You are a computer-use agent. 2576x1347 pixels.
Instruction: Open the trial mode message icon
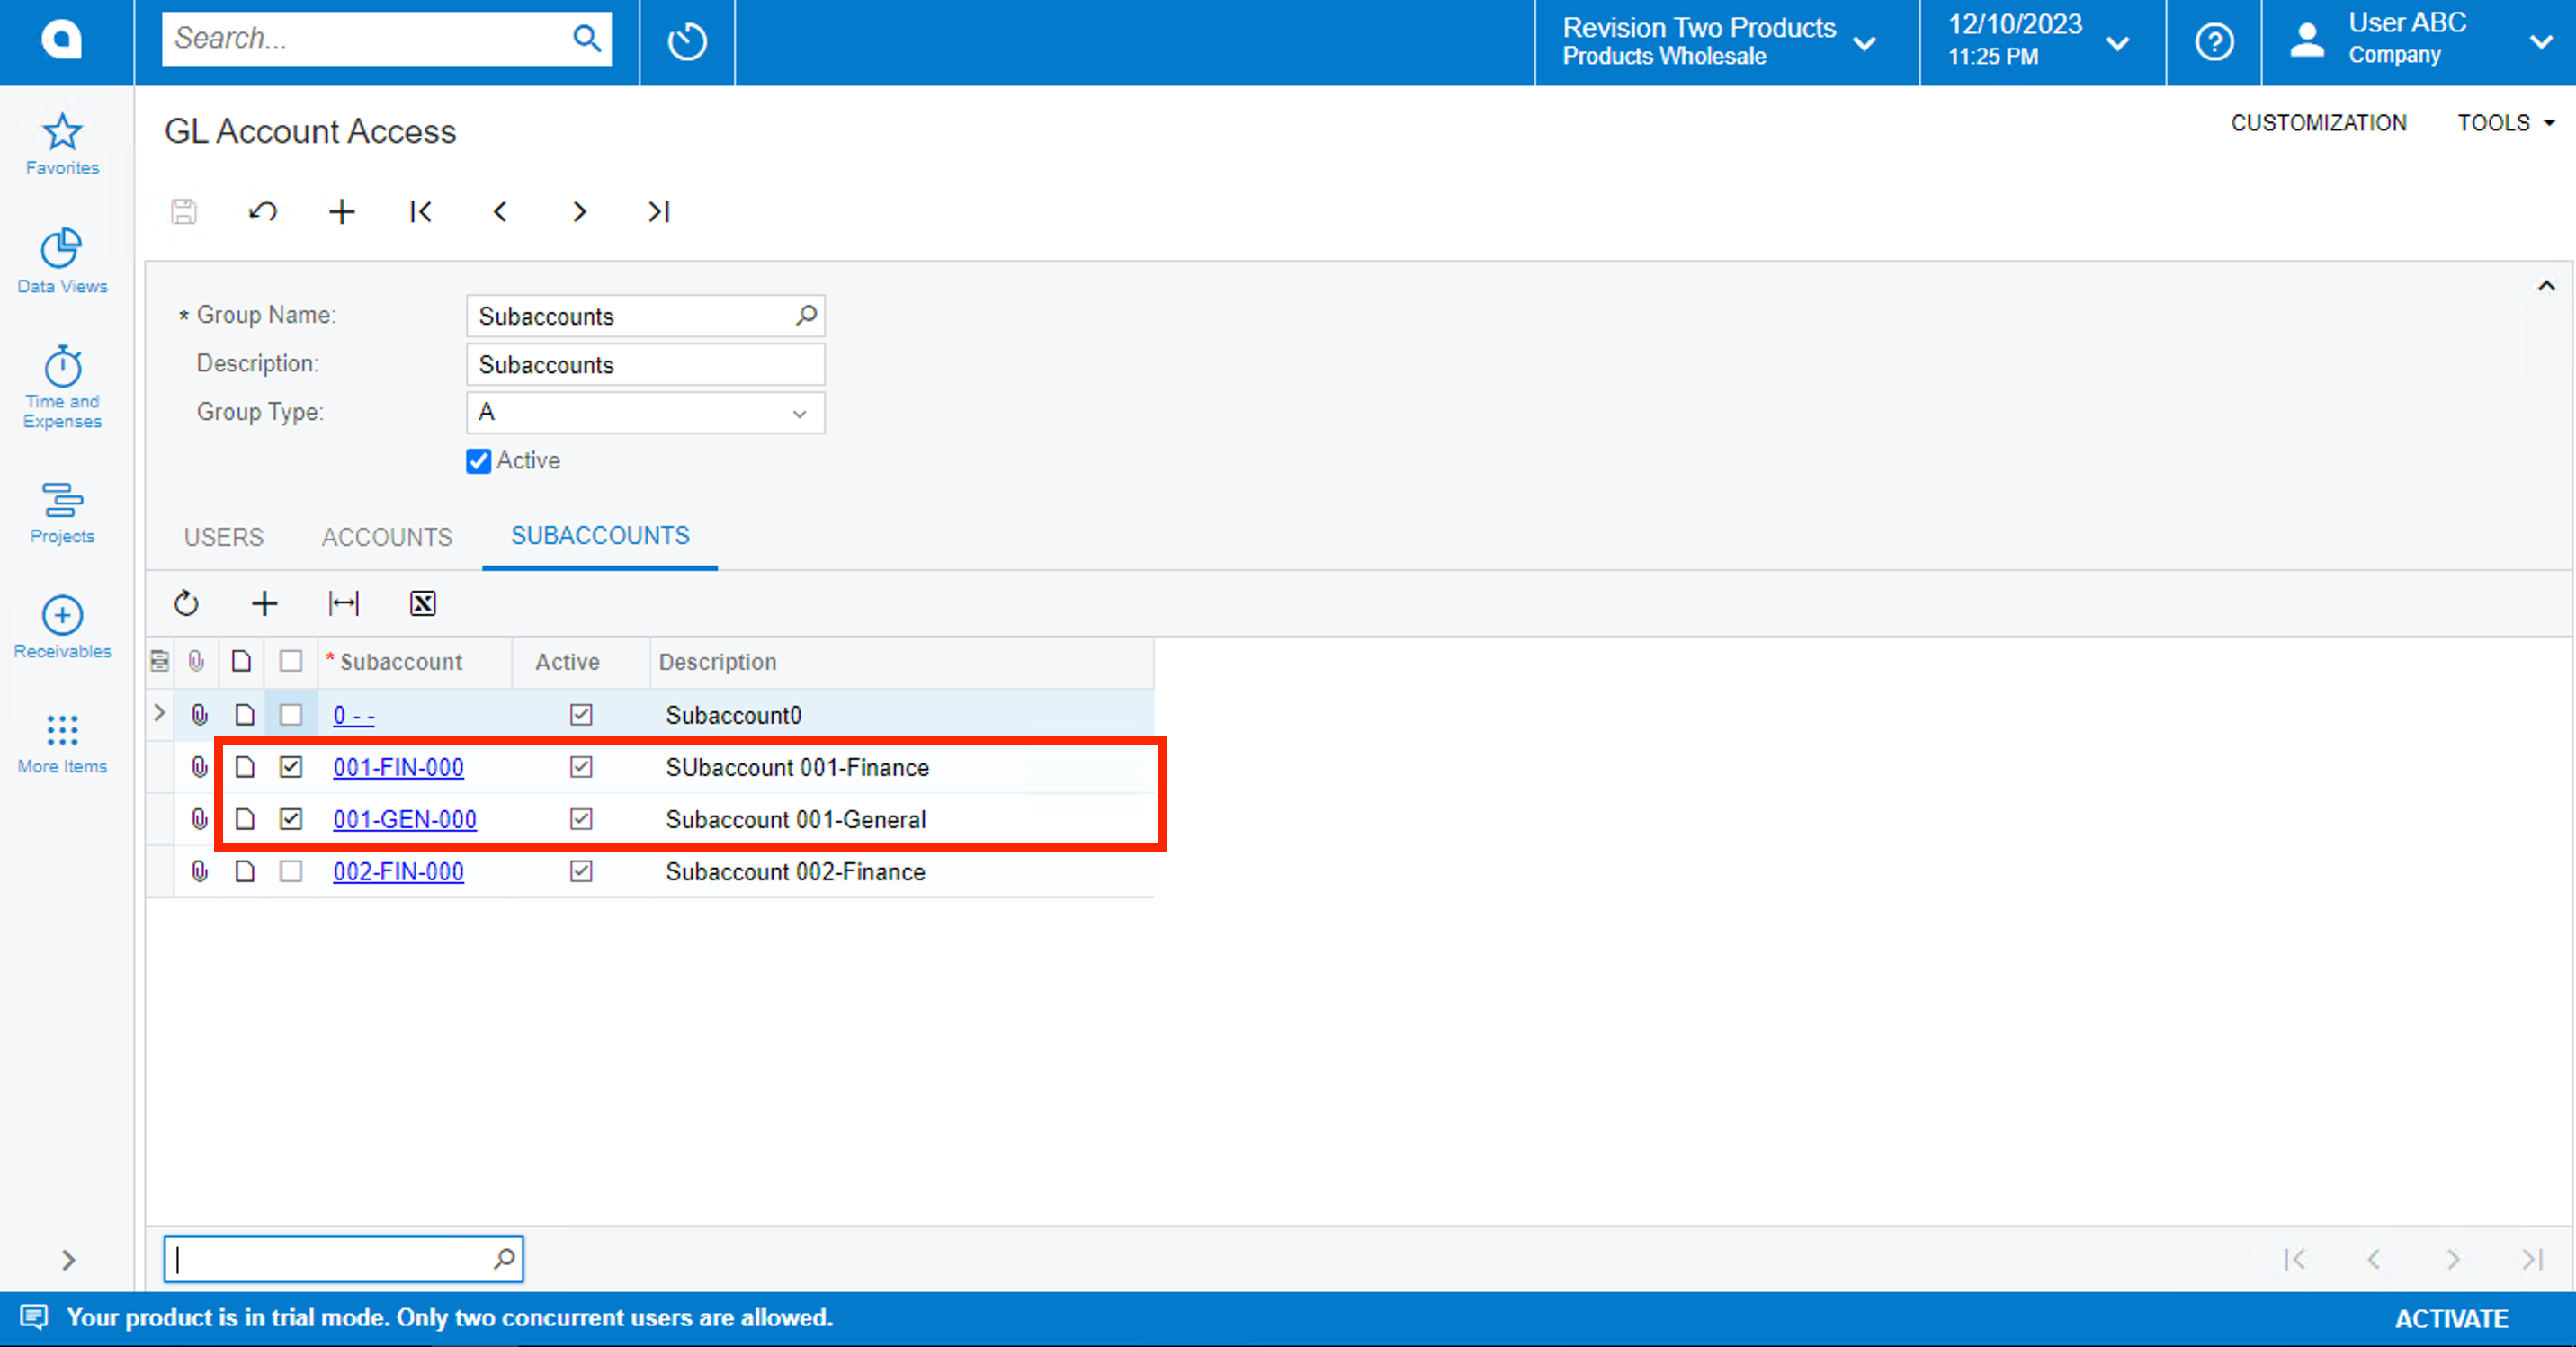point(33,1317)
